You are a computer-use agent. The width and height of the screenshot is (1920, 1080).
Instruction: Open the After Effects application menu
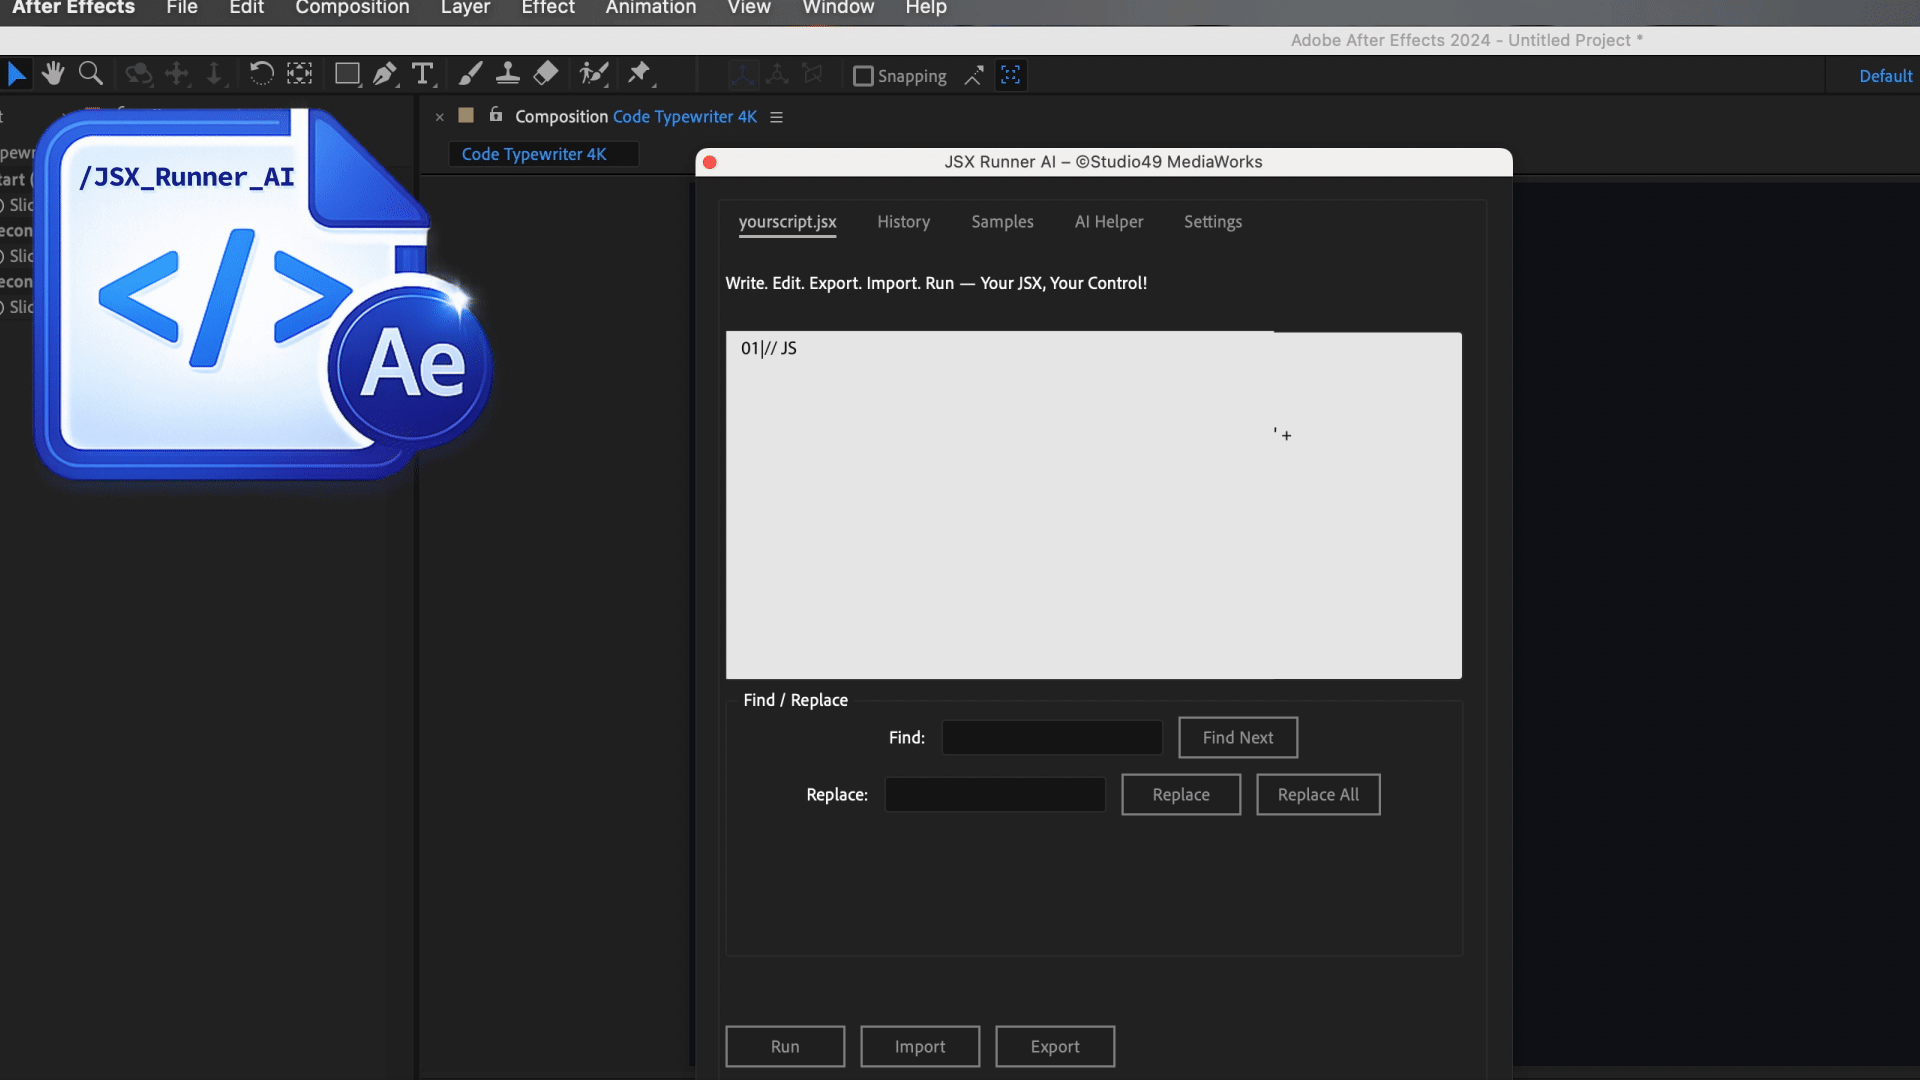tap(73, 8)
